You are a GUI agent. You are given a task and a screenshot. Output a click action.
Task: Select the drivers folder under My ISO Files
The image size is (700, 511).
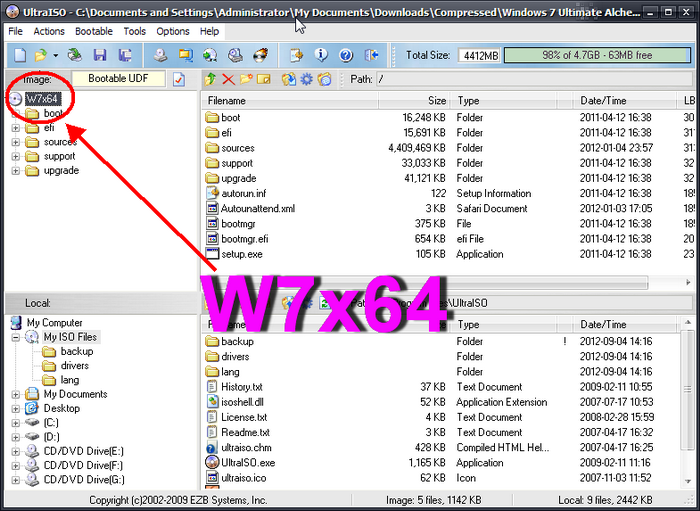(x=75, y=366)
